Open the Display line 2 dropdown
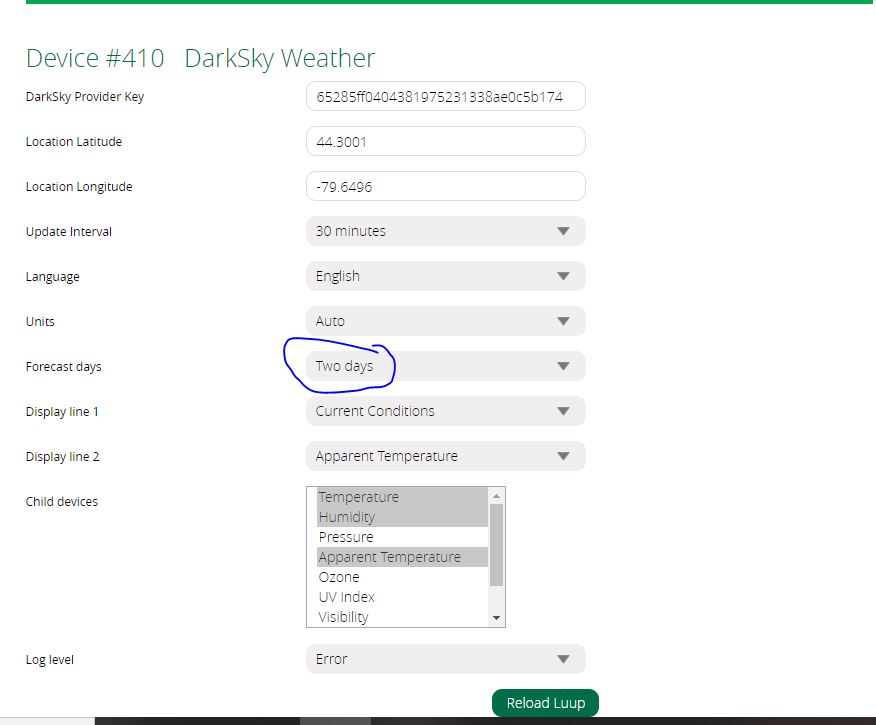 point(445,456)
